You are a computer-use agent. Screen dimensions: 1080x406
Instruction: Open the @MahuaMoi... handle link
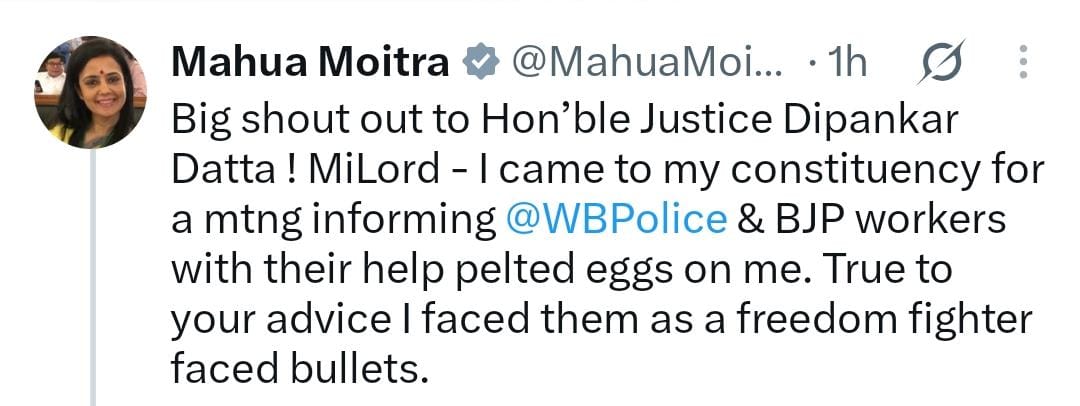(x=646, y=63)
